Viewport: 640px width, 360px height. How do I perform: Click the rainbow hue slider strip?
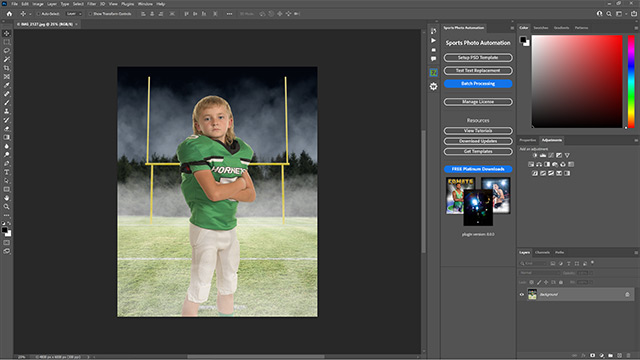(631, 82)
